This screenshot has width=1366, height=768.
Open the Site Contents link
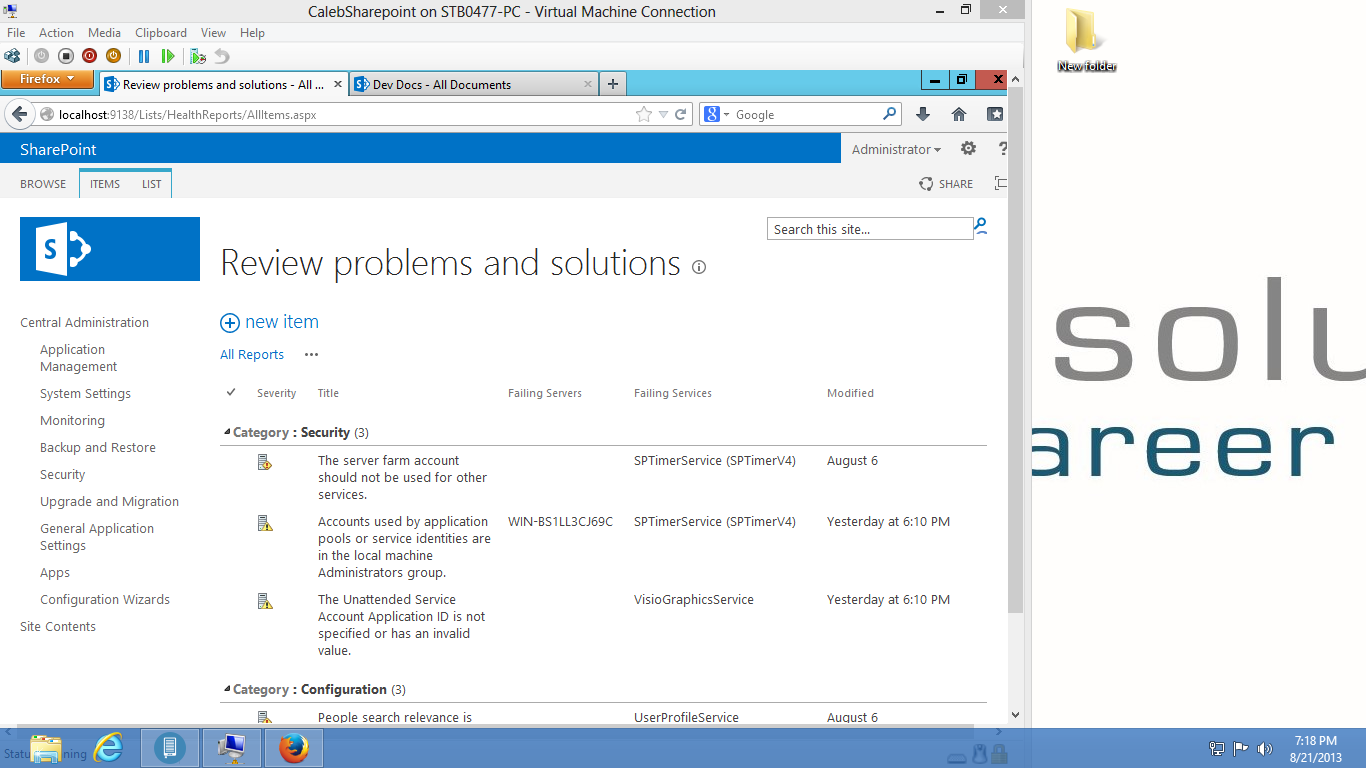pos(58,627)
